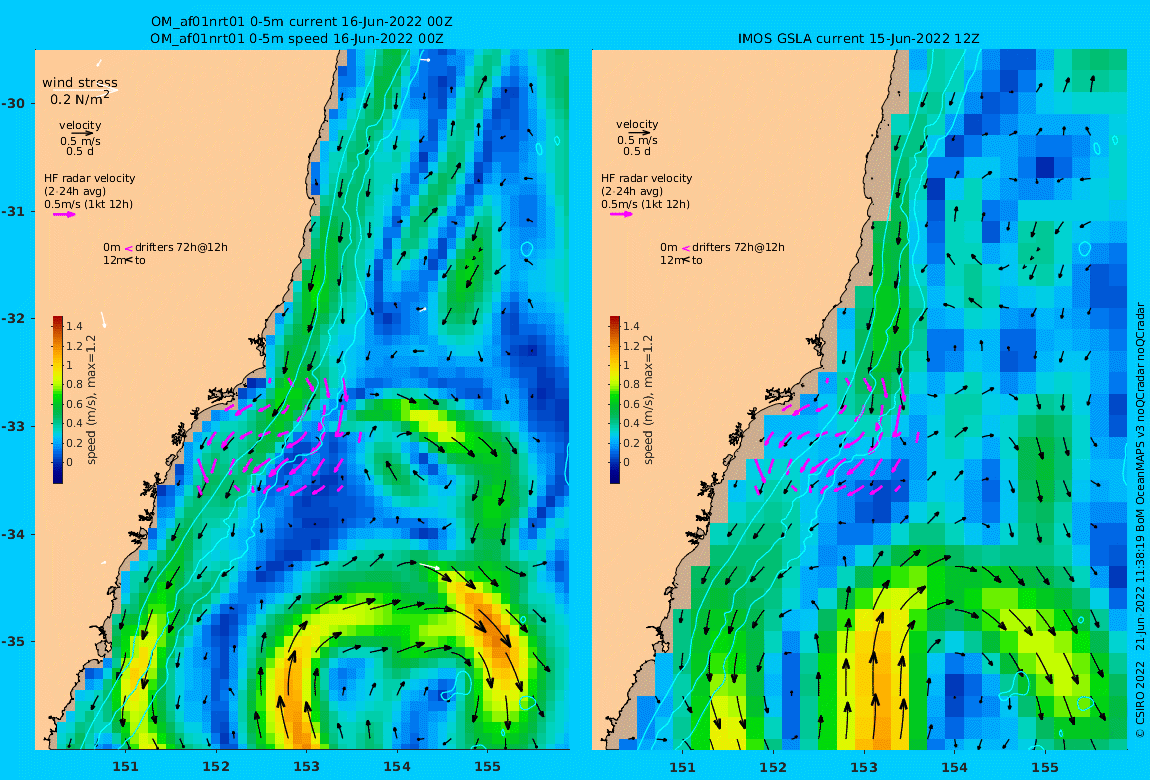Click 'velocity' label in right map legend
The image size is (1150, 780).
[637, 125]
